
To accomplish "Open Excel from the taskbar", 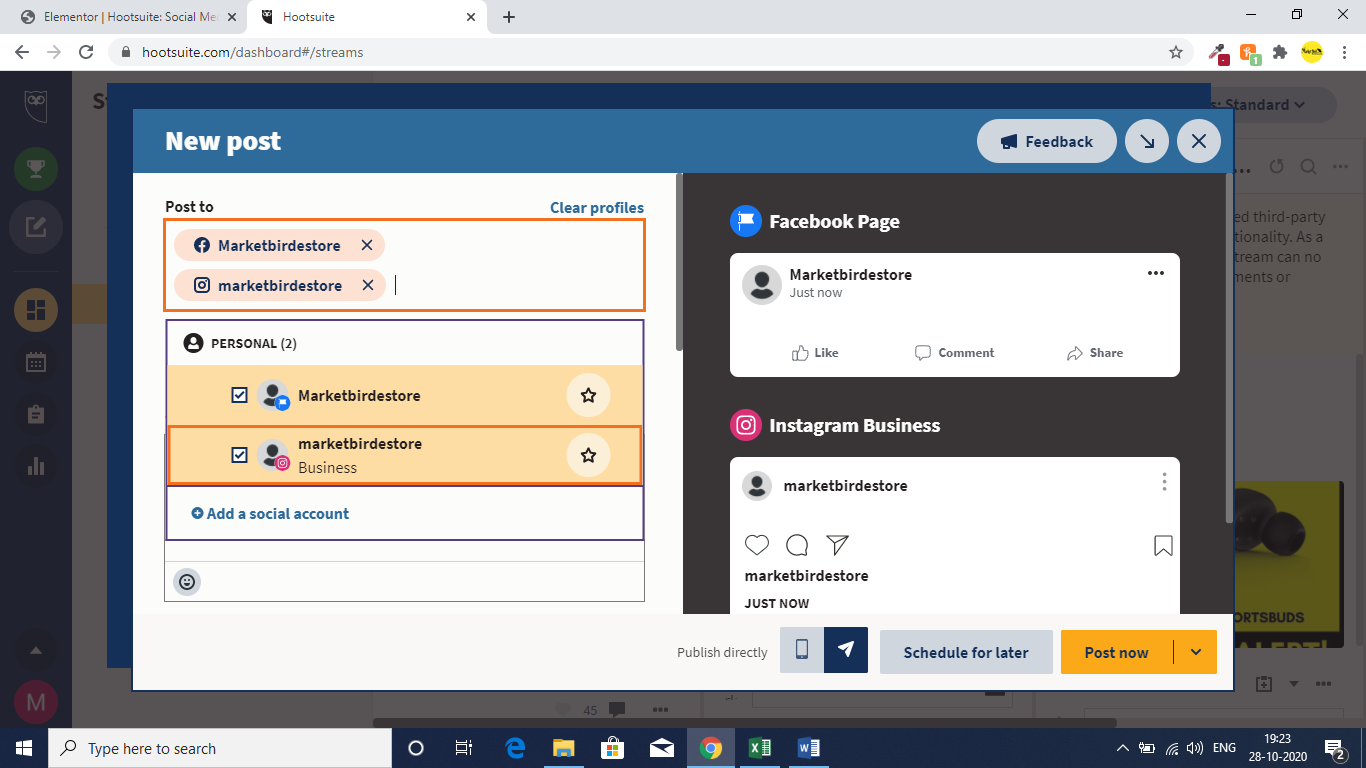I will pos(759,748).
